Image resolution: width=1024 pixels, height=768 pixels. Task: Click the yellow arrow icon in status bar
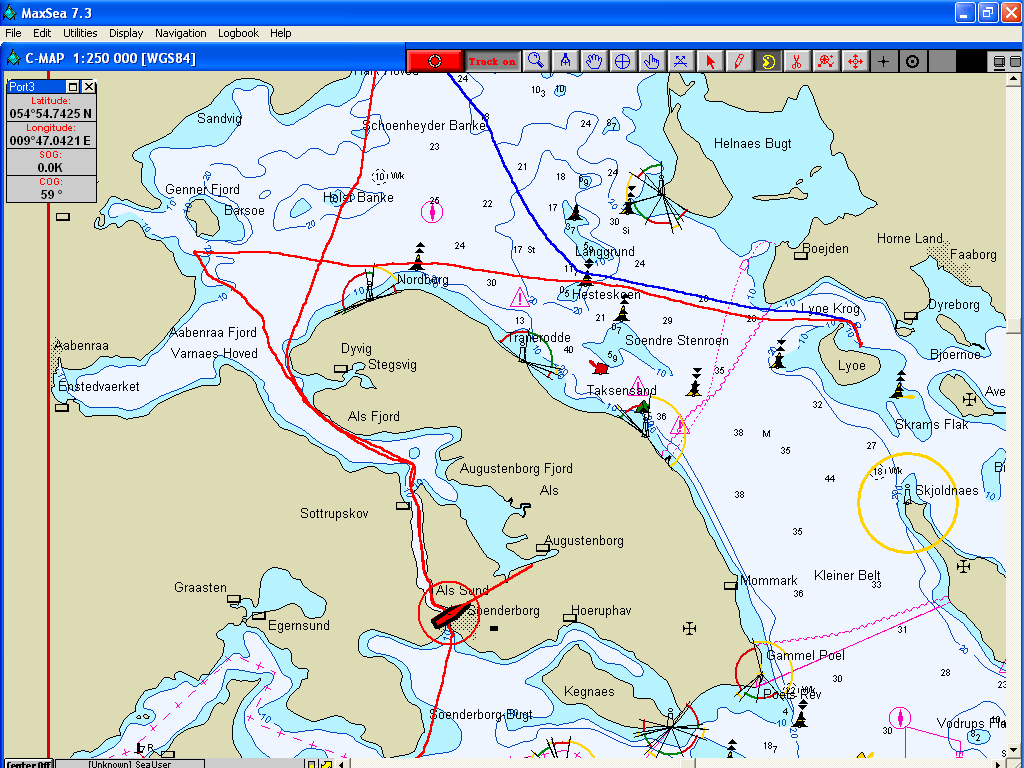coord(325,763)
